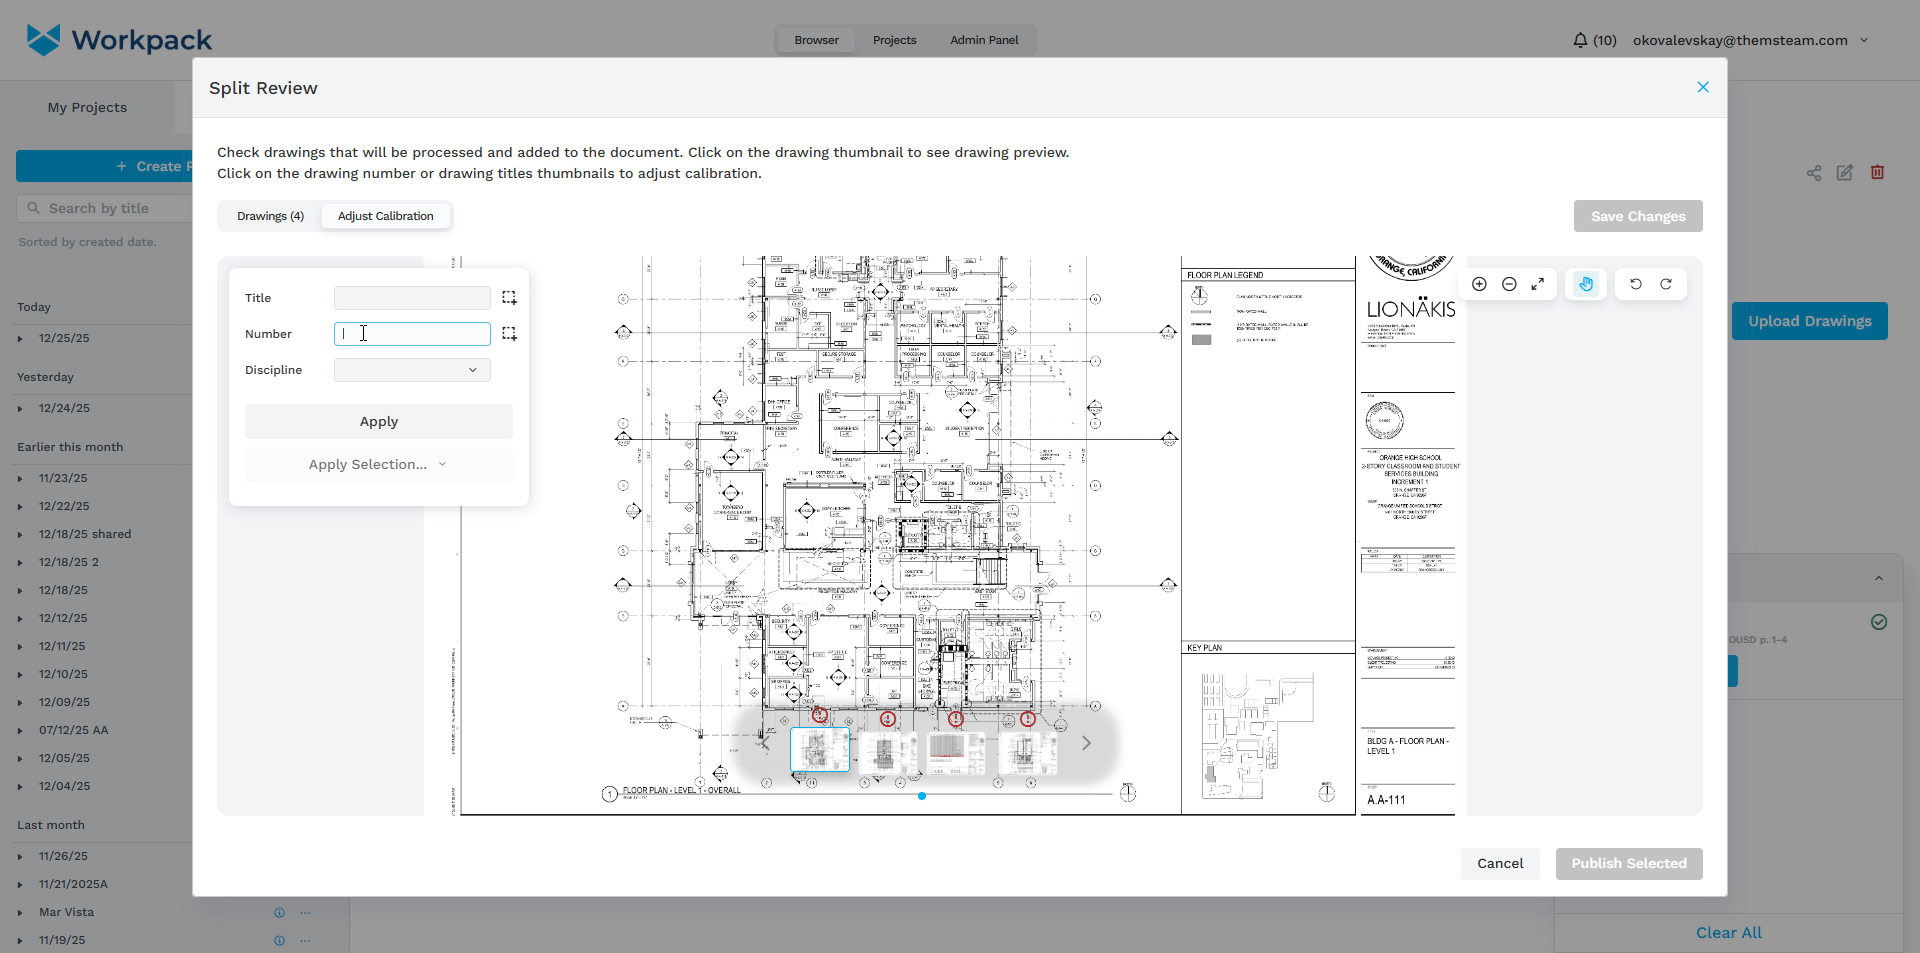
Task: Open the notifications bell
Action: coord(1580,40)
